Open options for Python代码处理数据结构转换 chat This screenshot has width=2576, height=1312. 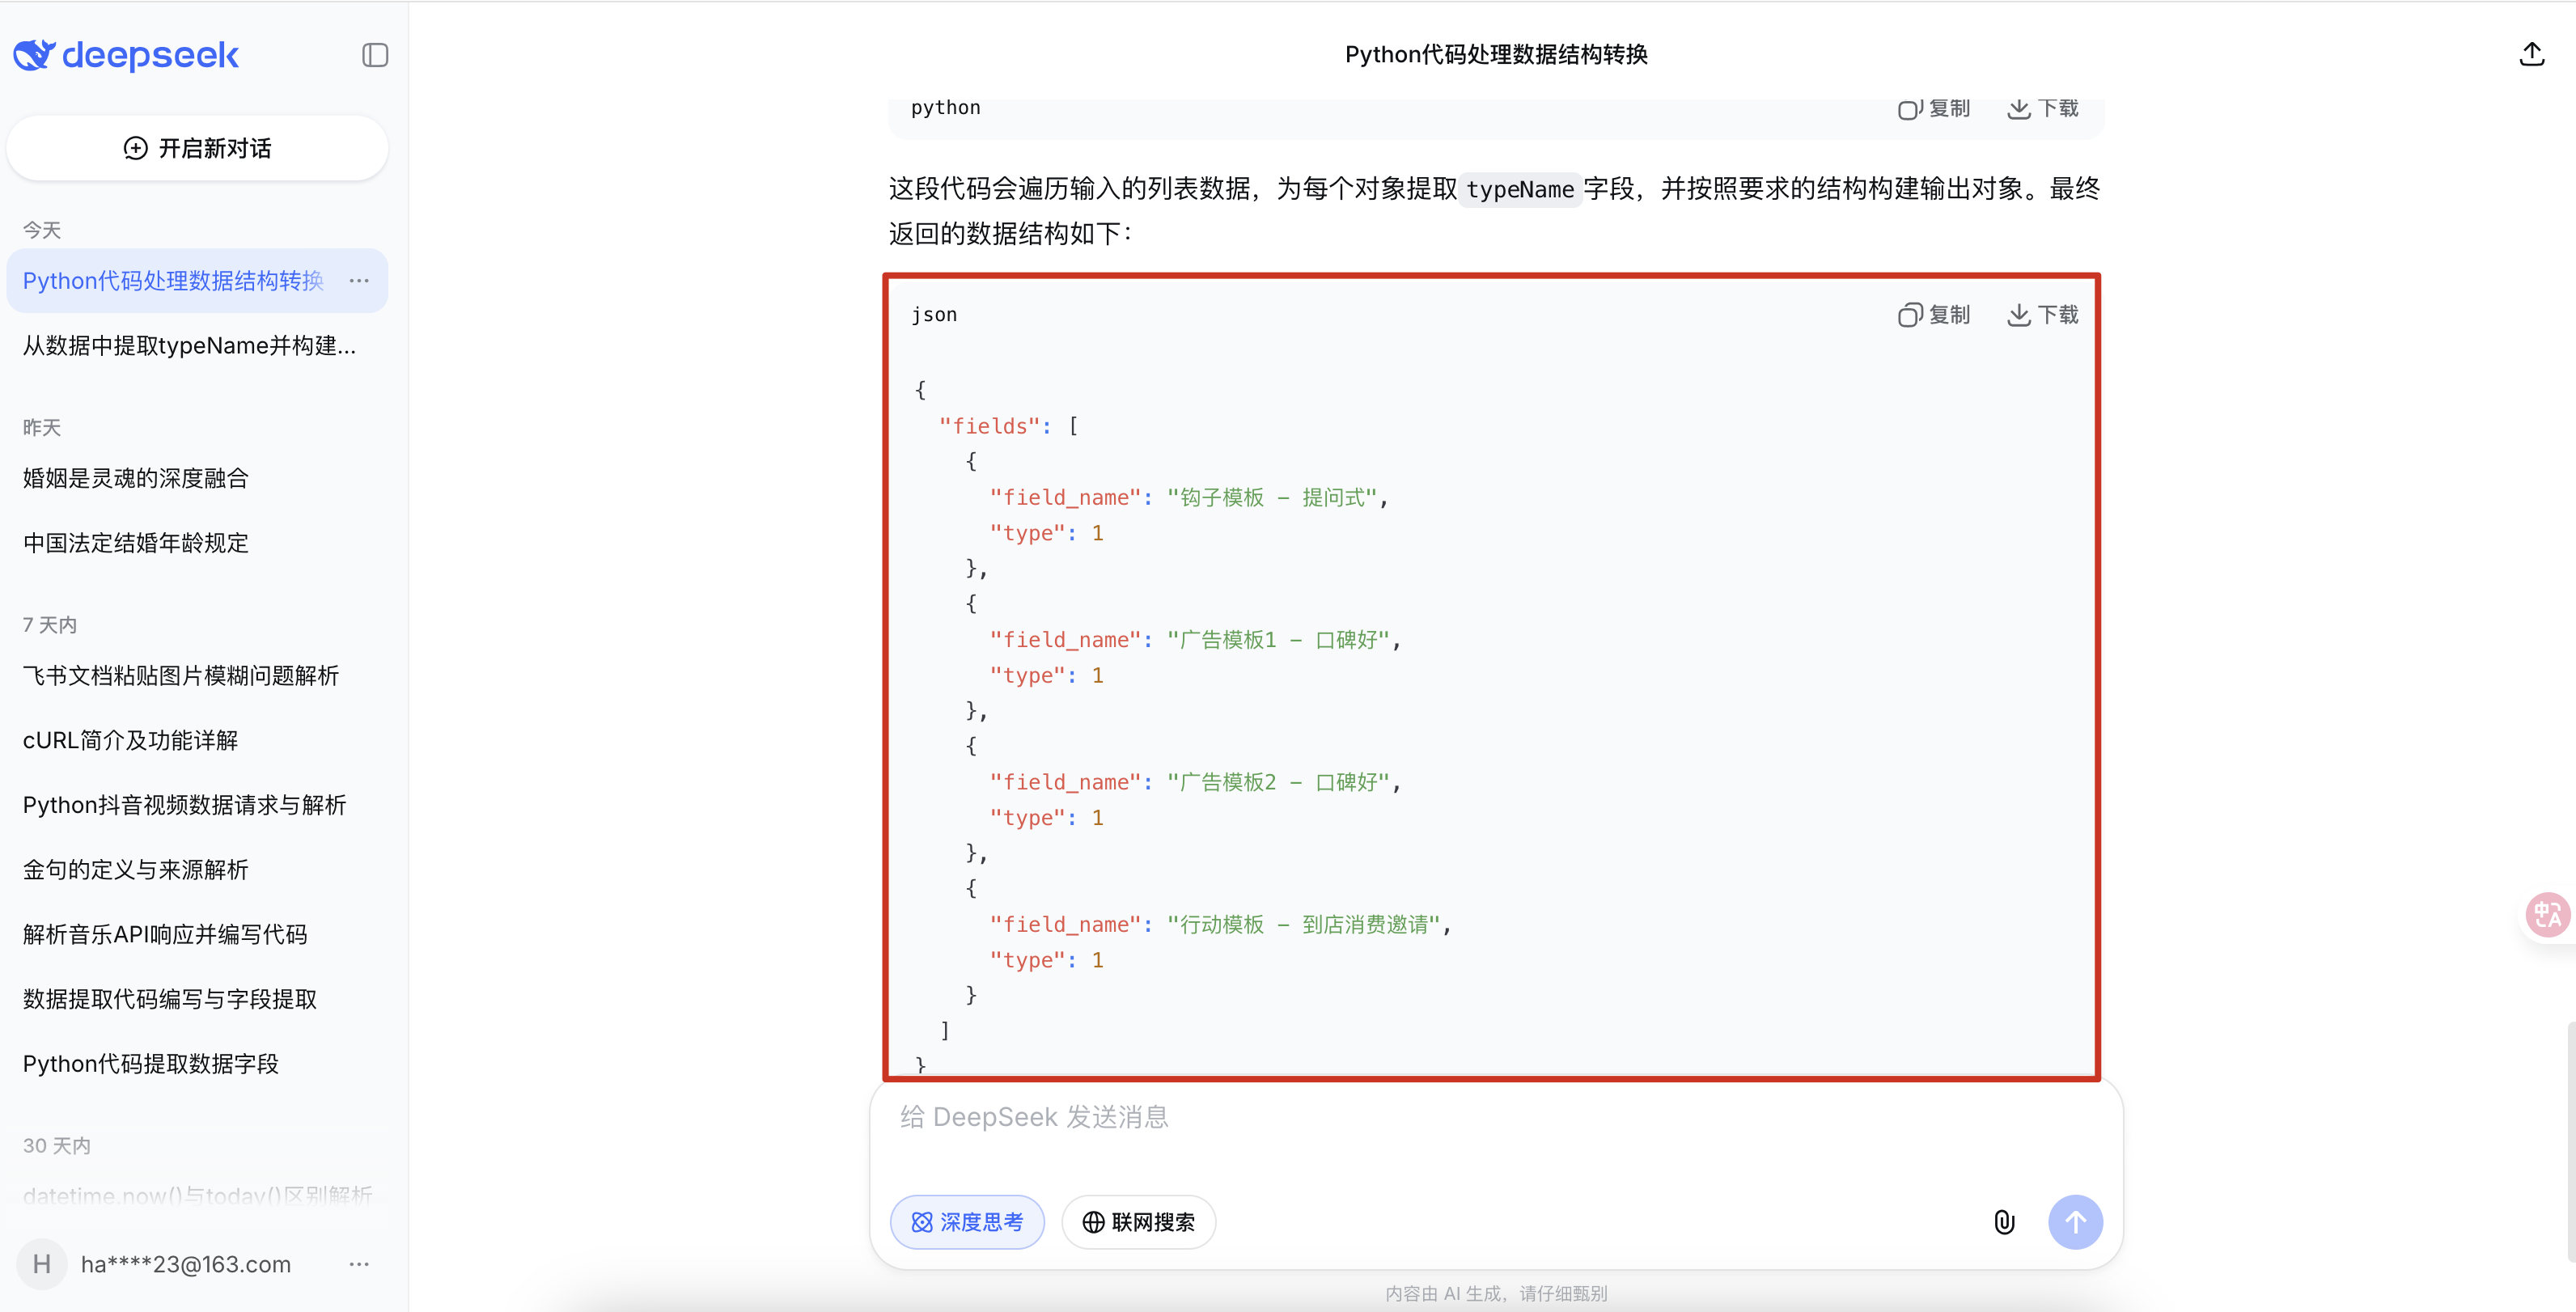tap(359, 281)
